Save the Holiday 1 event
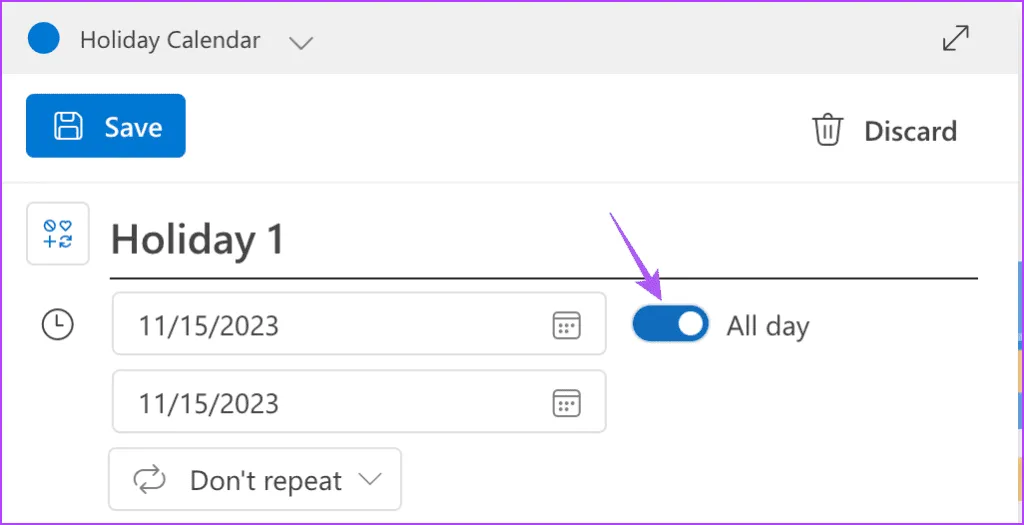Viewport: 1024px width, 525px height. click(x=106, y=126)
